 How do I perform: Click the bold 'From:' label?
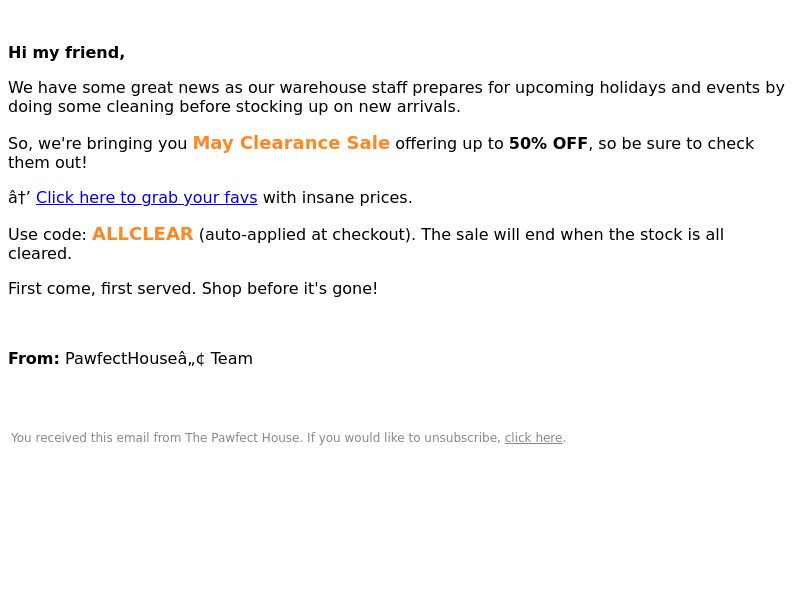pos(34,358)
